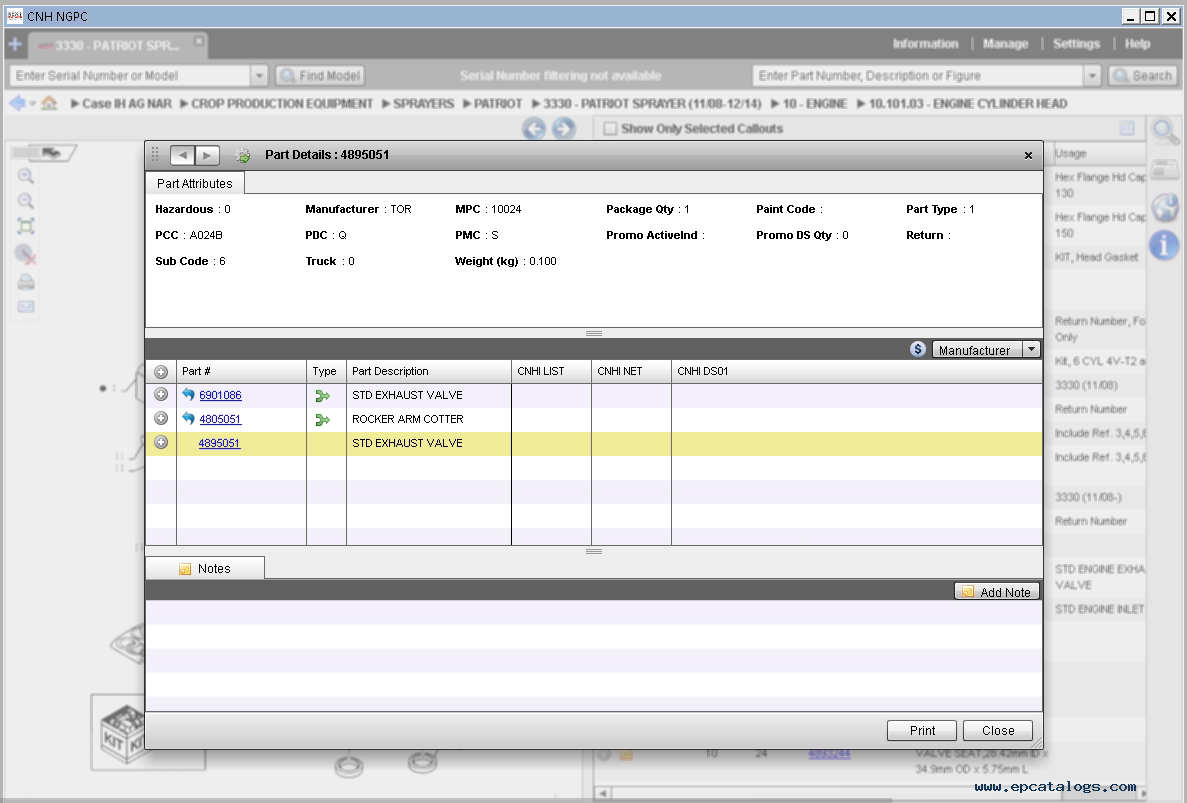This screenshot has width=1187, height=803.
Task: Expand the row for part 4805051
Action: [x=161, y=419]
